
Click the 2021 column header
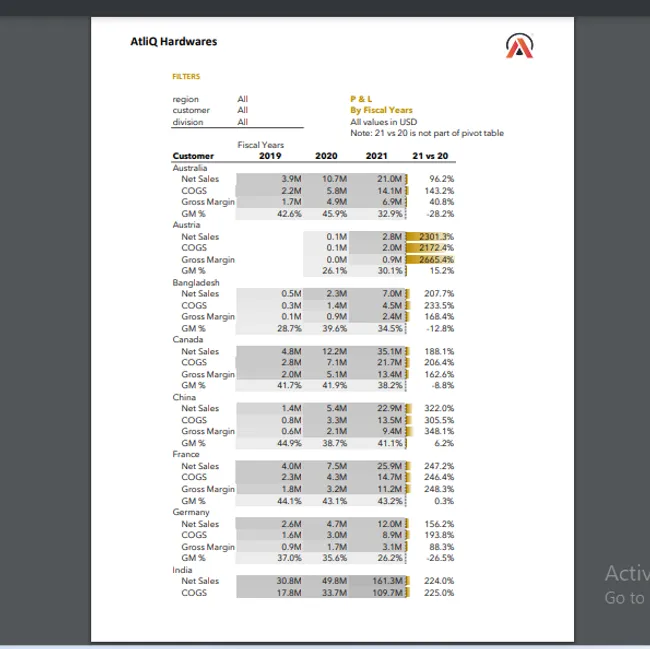pyautogui.click(x=376, y=156)
